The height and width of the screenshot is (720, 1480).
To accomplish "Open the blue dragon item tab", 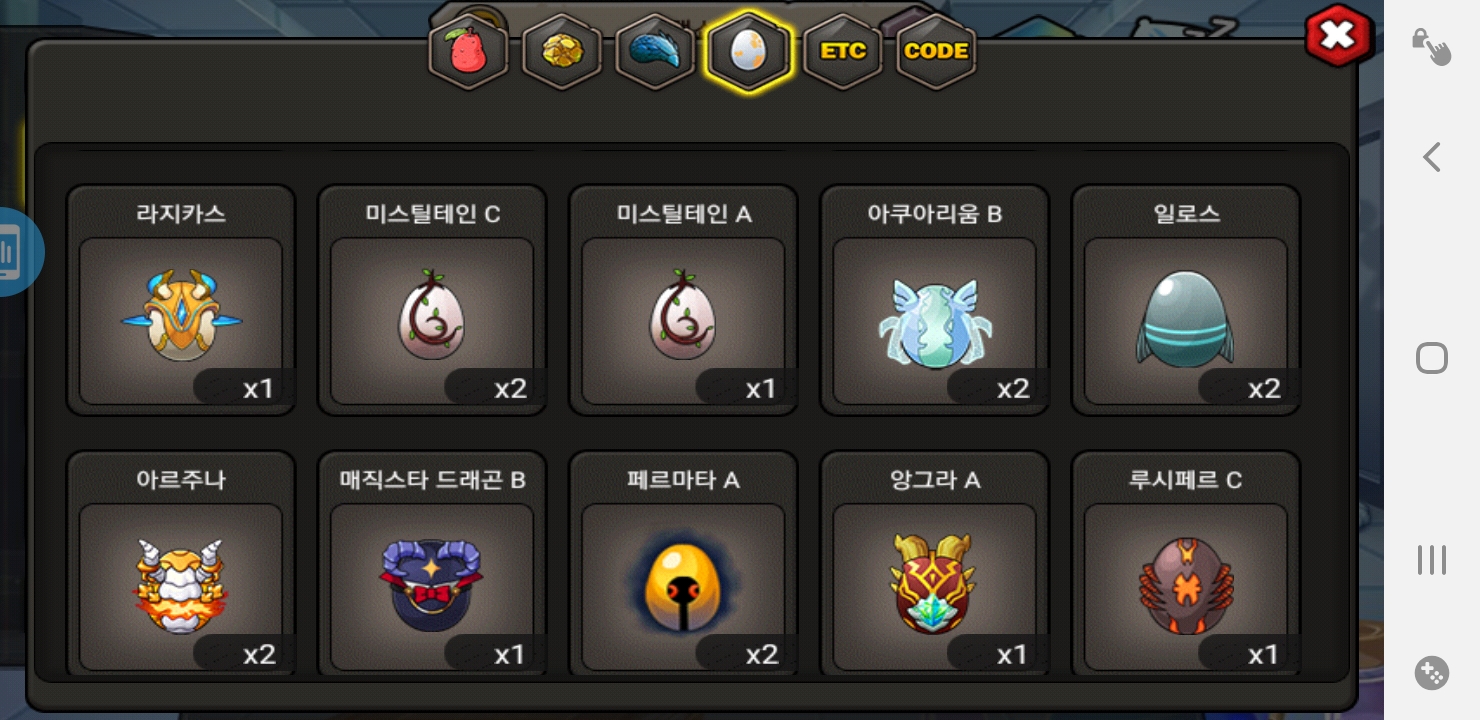I will pyautogui.click(x=655, y=51).
